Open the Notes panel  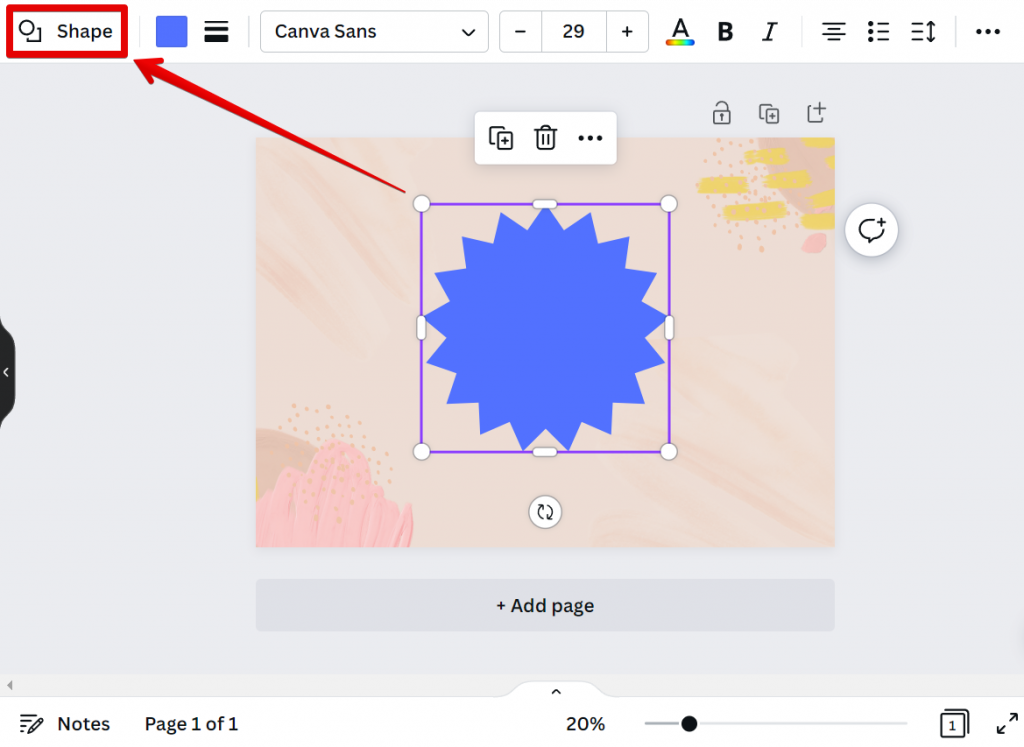[x=66, y=724]
